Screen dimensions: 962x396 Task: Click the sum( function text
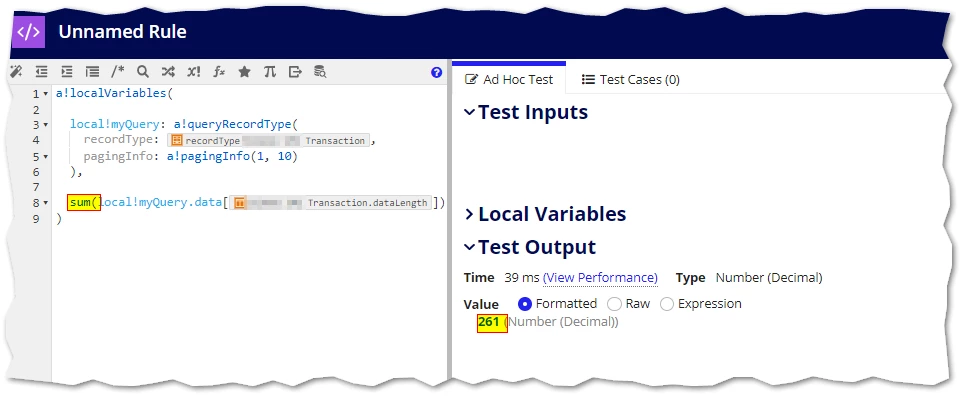pos(83,202)
